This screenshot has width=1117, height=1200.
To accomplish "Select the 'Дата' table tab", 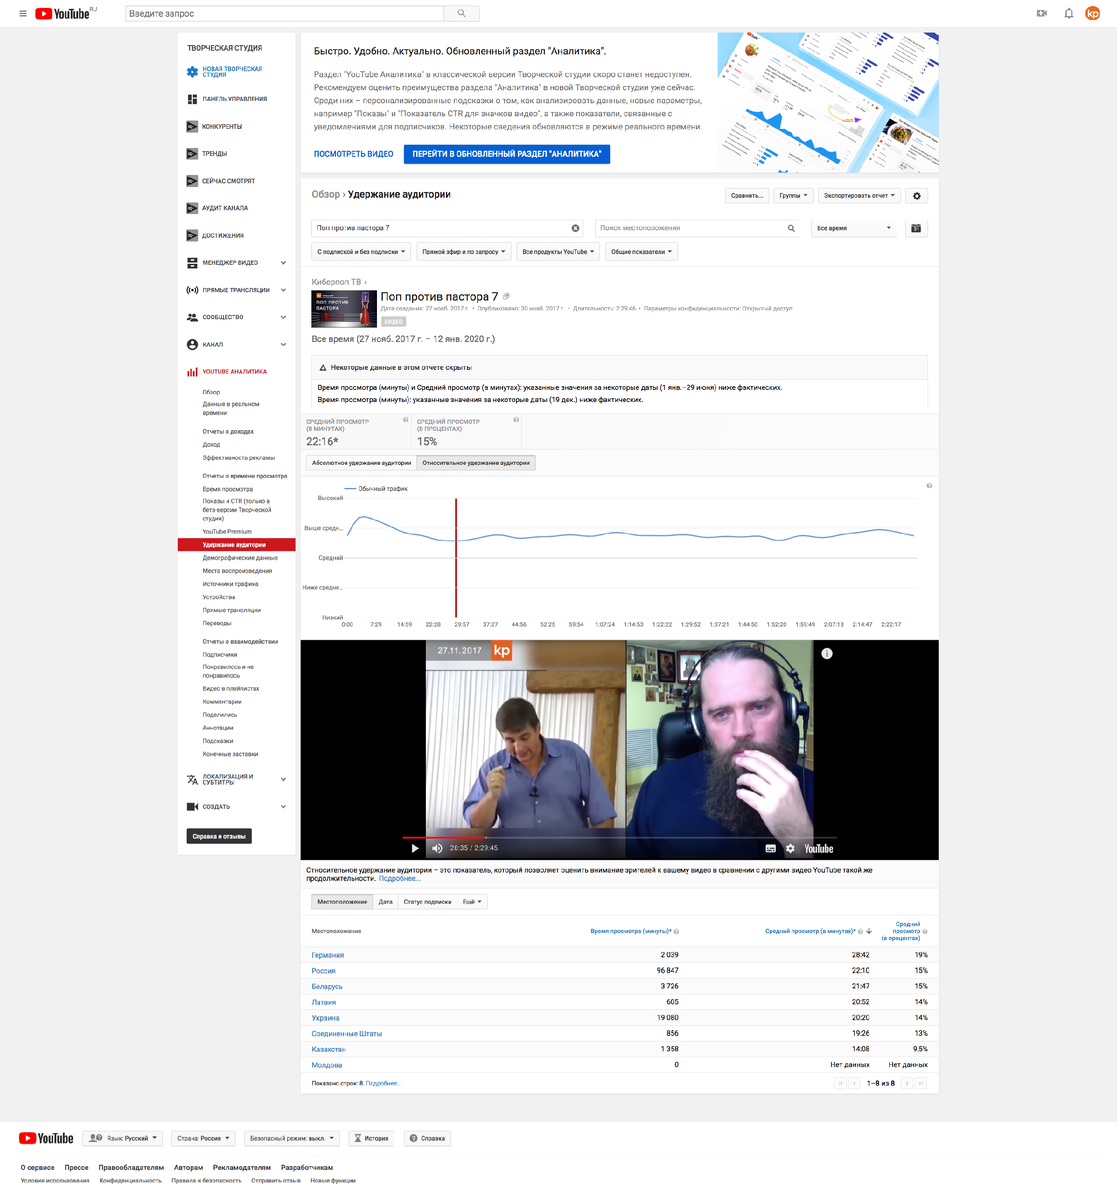I will (385, 902).
